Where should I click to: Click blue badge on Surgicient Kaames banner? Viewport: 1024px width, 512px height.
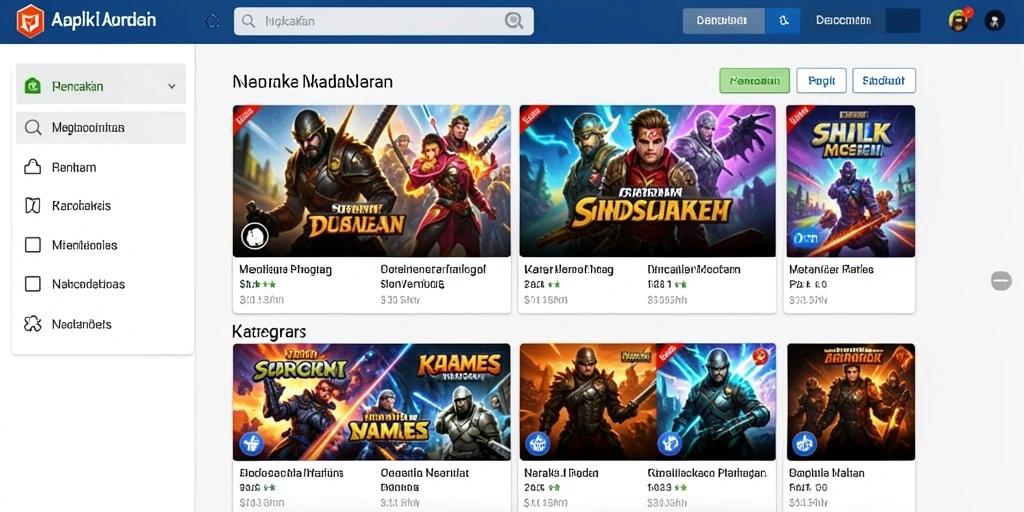pos(251,443)
